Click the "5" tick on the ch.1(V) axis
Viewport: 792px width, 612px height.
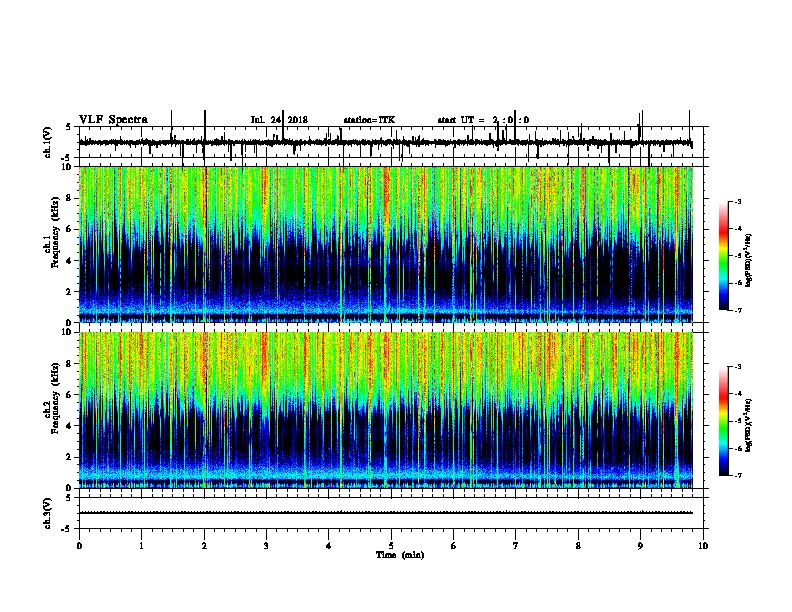pos(68,127)
